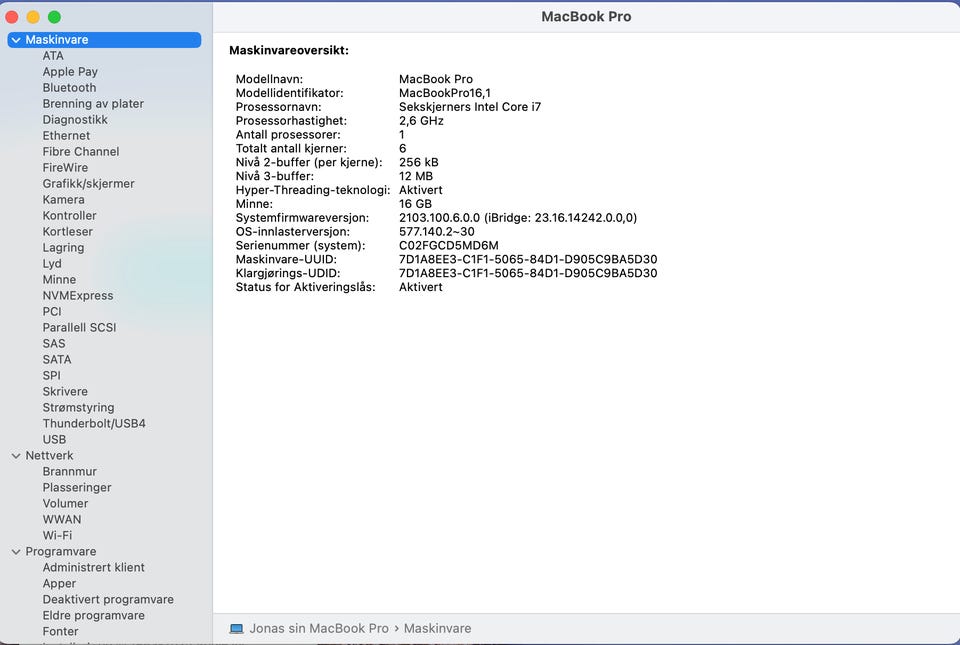The width and height of the screenshot is (960, 645).
Task: Click the Klargjørings-UDID value
Action: pyautogui.click(x=528, y=273)
